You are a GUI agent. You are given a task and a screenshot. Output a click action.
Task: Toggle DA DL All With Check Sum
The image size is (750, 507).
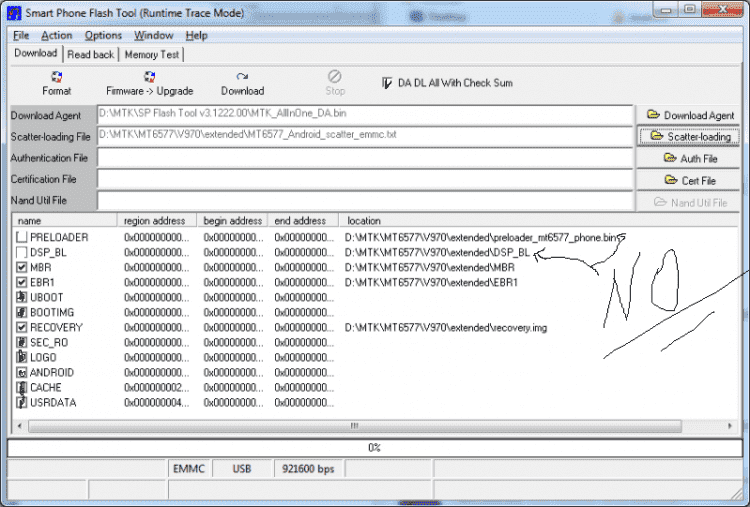click(x=387, y=83)
